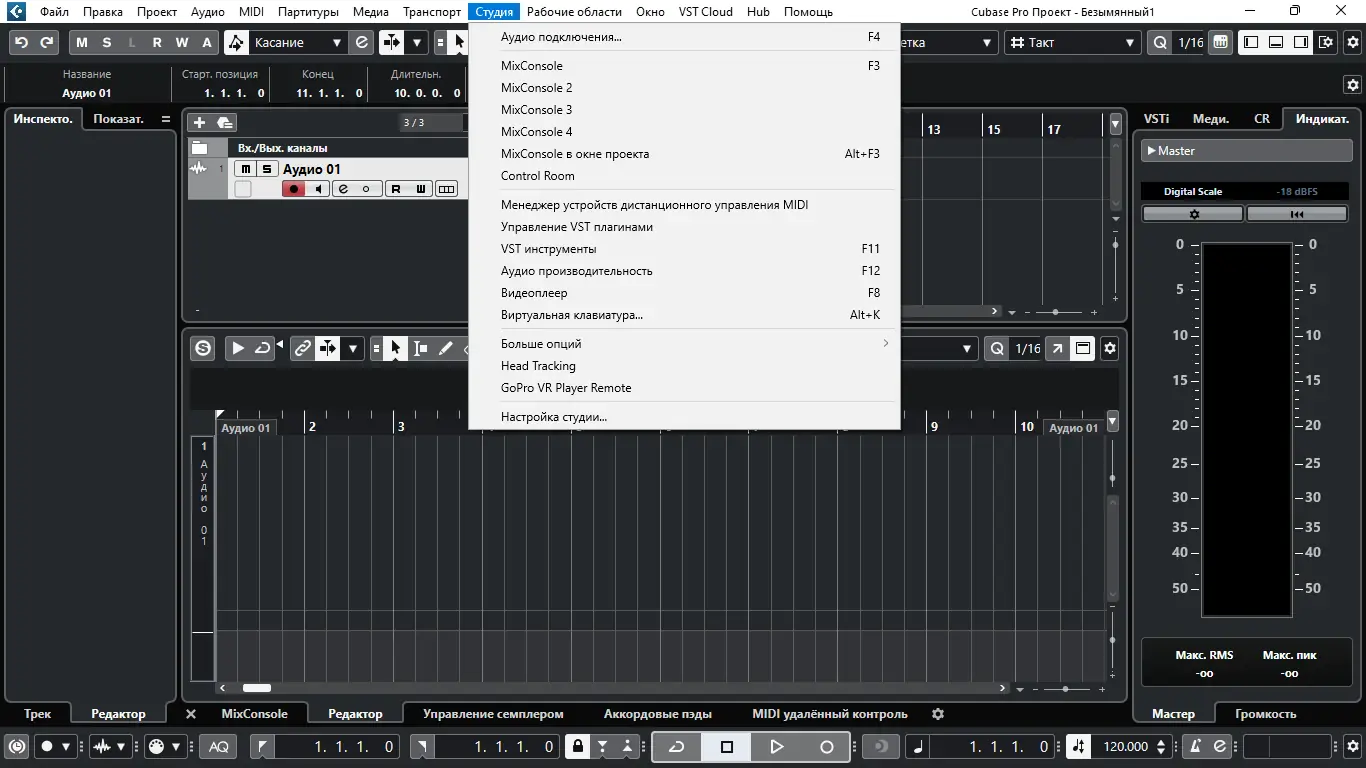This screenshot has width=1366, height=768.
Task: Toggle record enable on Аудио 01
Action: (x=294, y=189)
